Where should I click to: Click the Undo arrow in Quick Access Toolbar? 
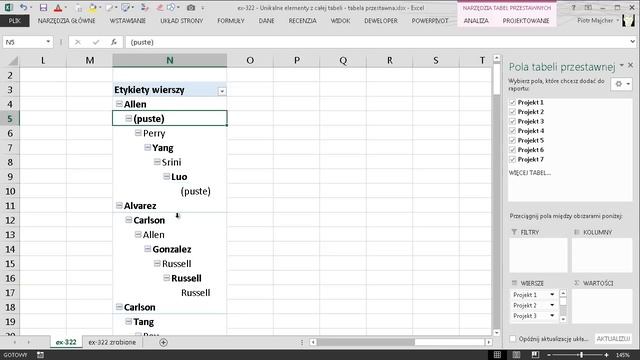coord(23,8)
